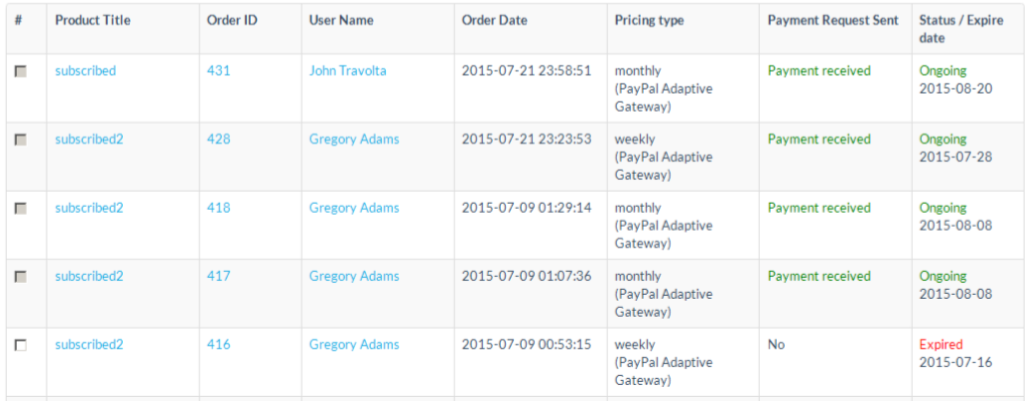
Task: Enable the checkbox for expired order 416
Action: click(21, 345)
